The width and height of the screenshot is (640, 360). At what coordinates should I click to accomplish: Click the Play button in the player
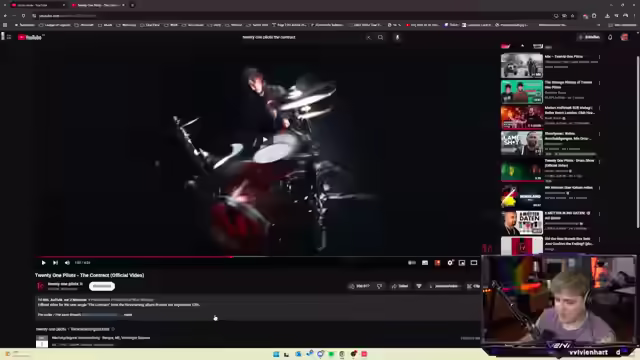click(x=43, y=263)
